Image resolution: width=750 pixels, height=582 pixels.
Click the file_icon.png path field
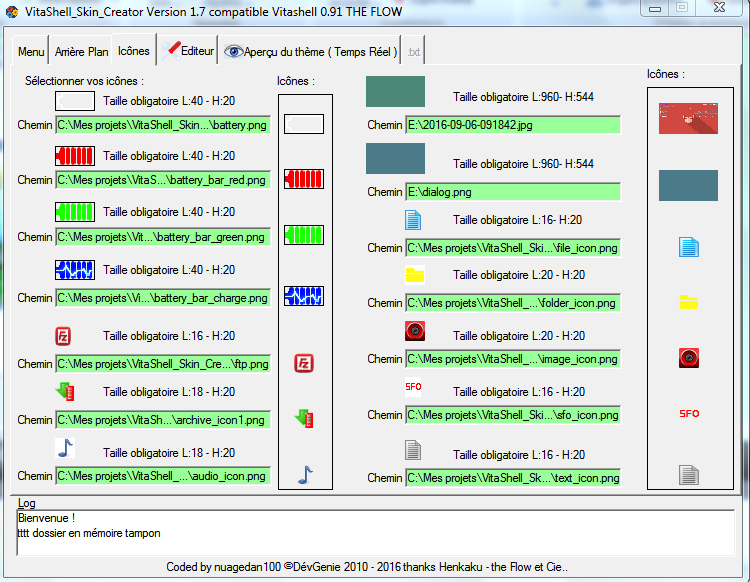(513, 248)
